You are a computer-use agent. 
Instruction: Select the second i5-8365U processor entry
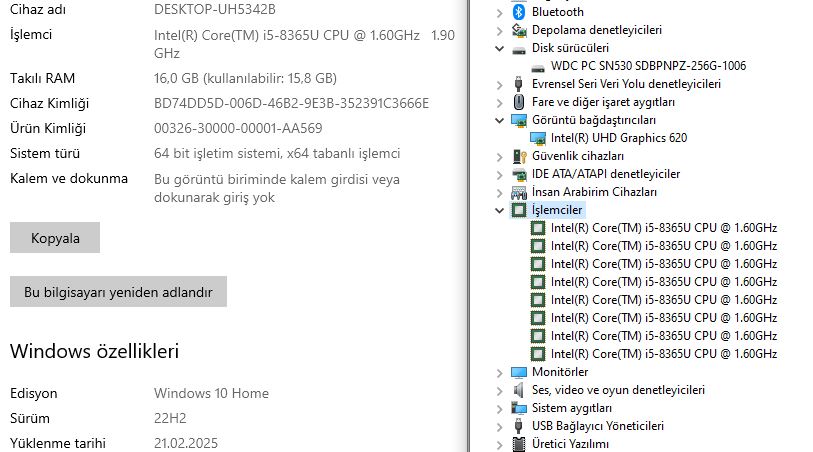(x=664, y=246)
